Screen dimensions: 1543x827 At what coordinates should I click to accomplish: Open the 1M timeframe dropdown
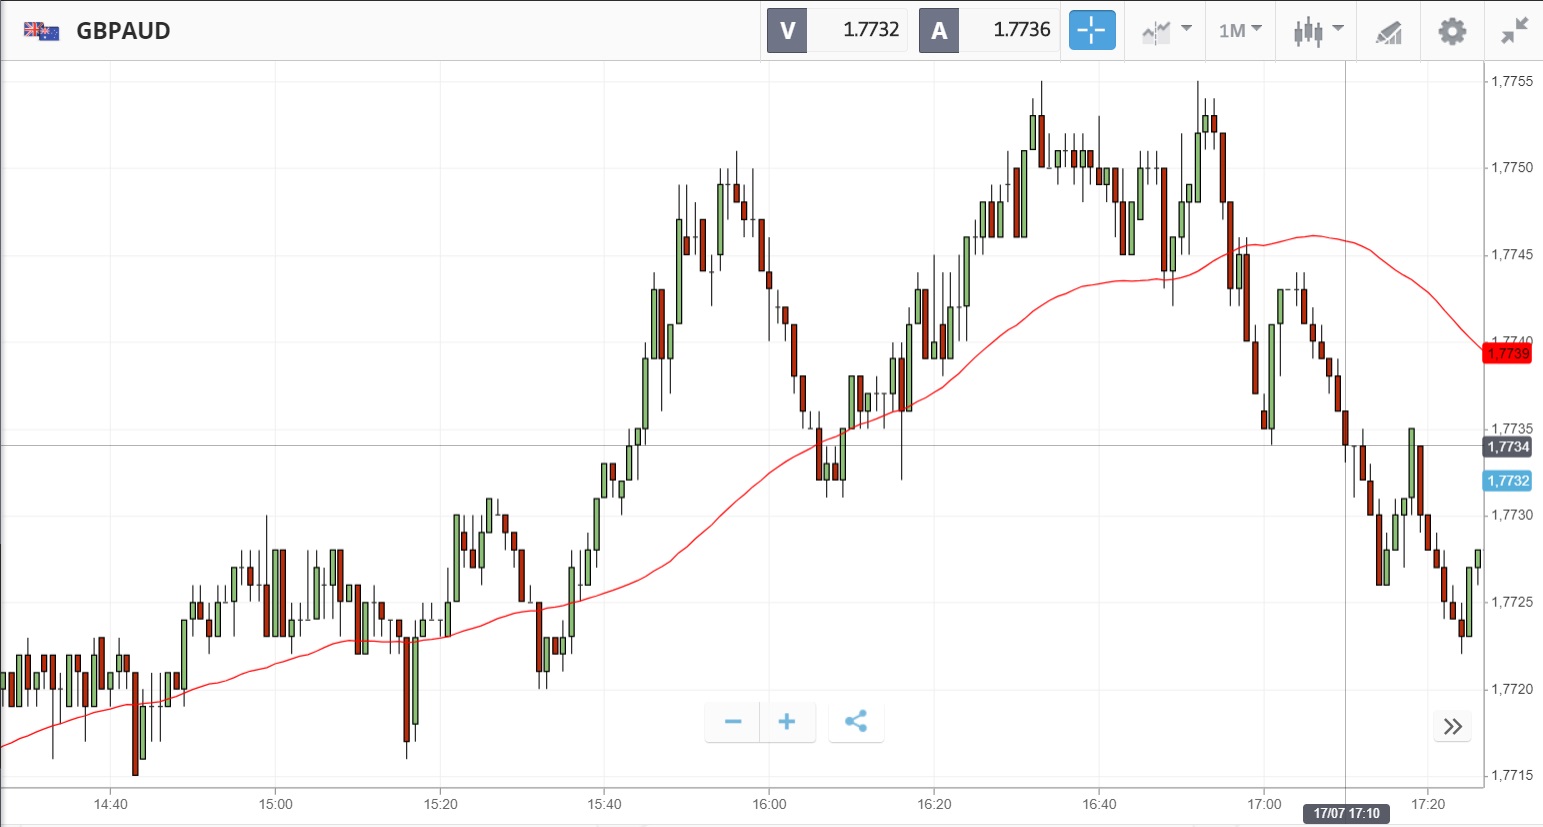click(1240, 30)
